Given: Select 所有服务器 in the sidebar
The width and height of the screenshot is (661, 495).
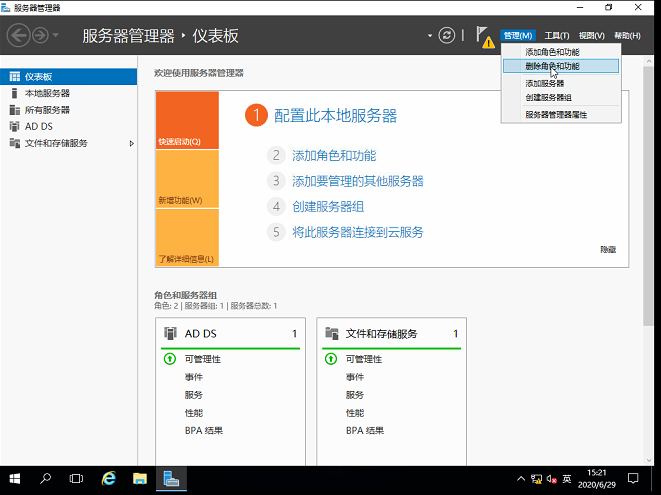Looking at the screenshot, I should pyautogui.click(x=68, y=110).
